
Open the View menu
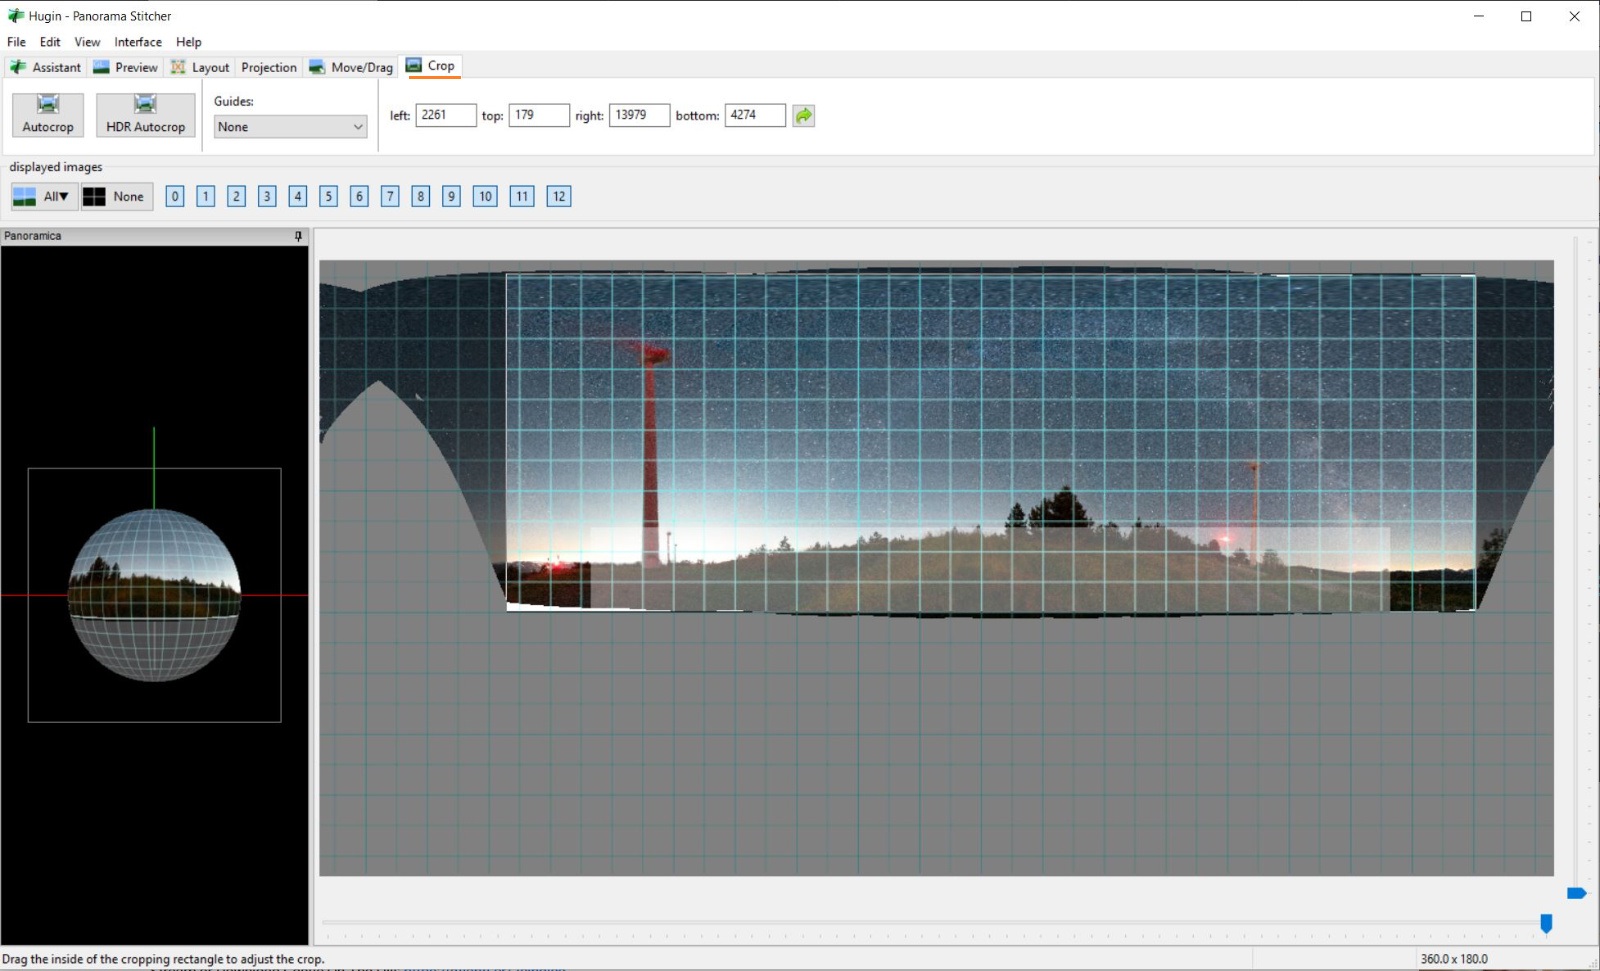(87, 42)
